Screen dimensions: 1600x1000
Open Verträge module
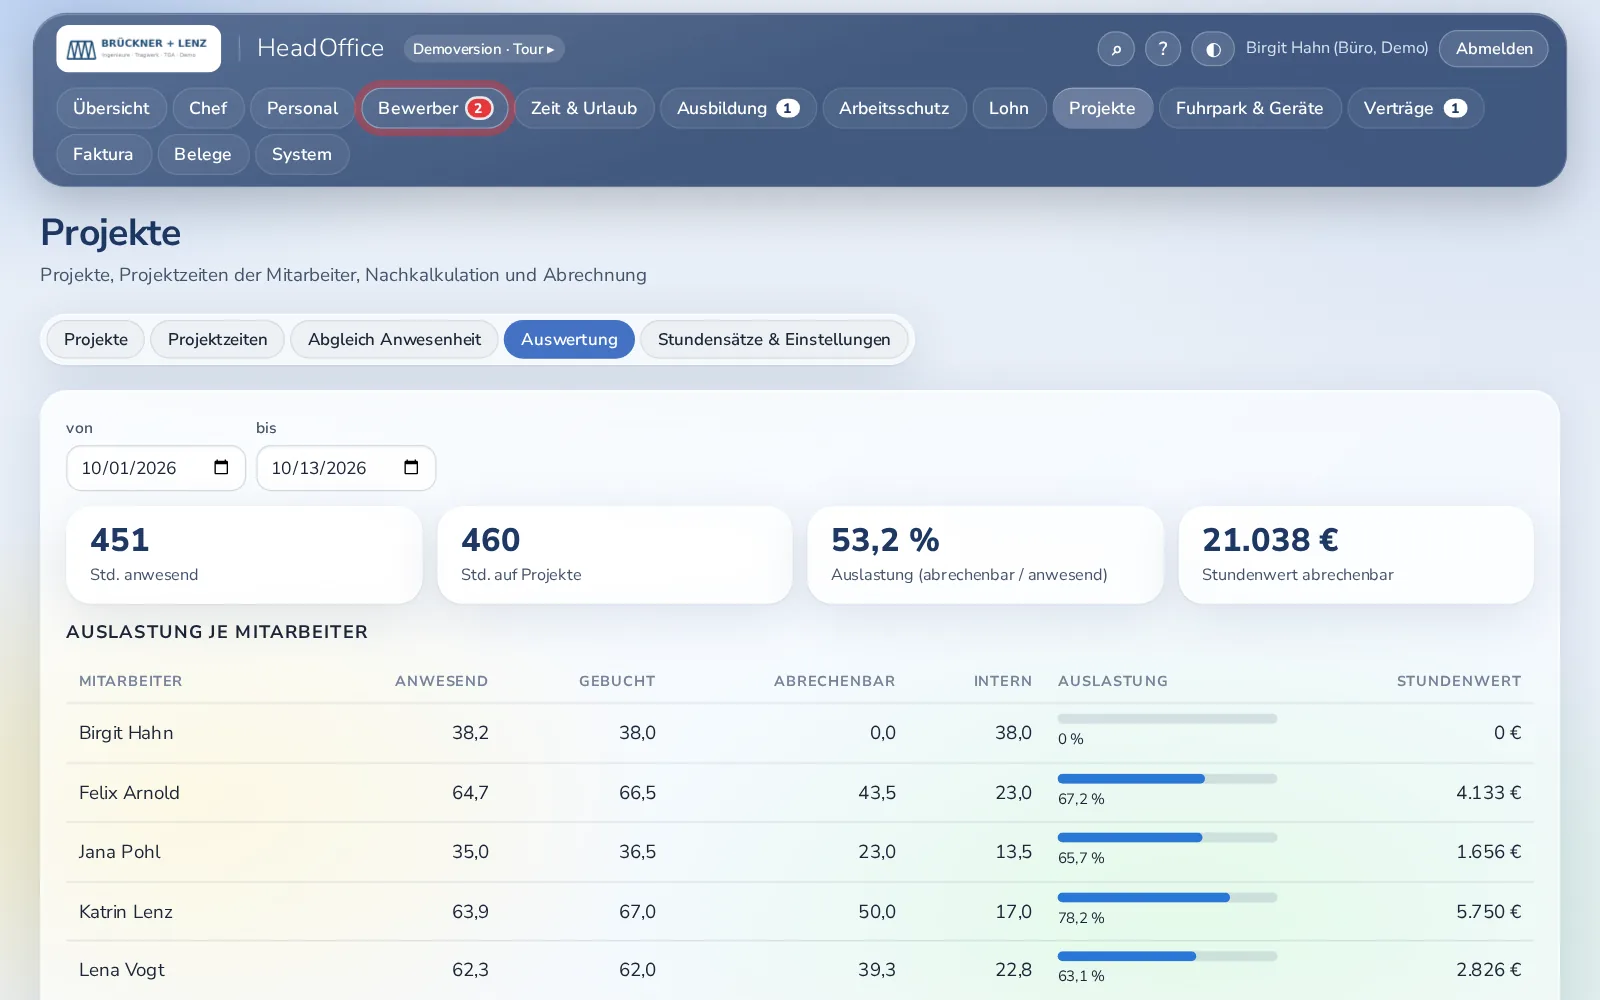1415,108
